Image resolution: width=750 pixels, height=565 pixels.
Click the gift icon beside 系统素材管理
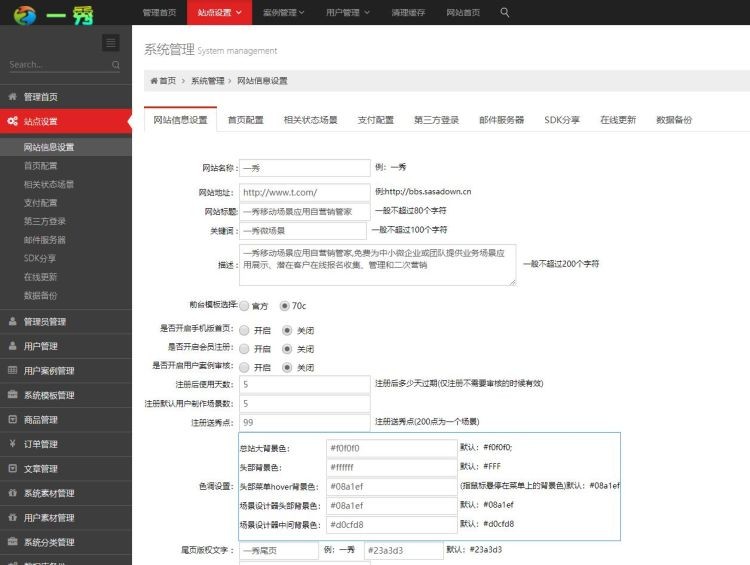pyautogui.click(x=12, y=493)
